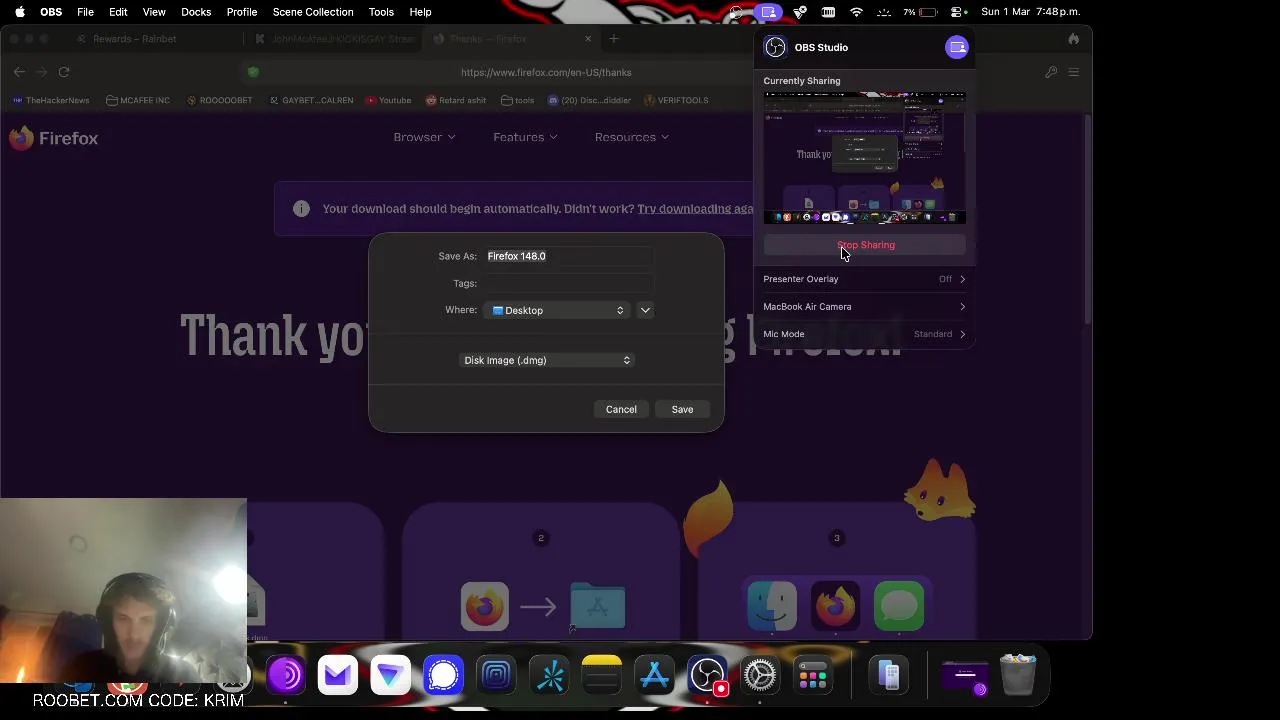Open a new browser tab
Image resolution: width=1280 pixels, height=720 pixels.
pyautogui.click(x=614, y=39)
